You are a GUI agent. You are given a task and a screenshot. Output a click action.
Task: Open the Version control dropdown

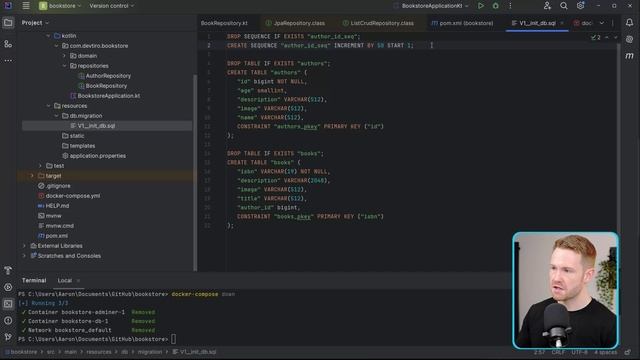point(111,6)
